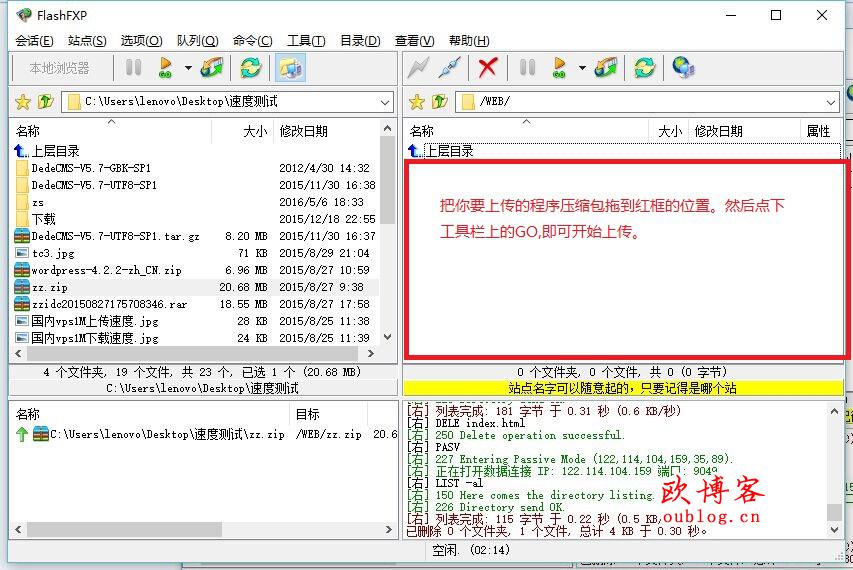The image size is (853, 570).
Task: Click the local transfer queue globe icon
Action: point(212,67)
